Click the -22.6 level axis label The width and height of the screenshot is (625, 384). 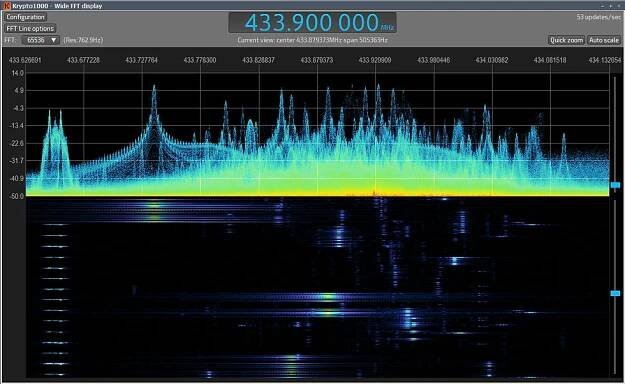pos(17,143)
